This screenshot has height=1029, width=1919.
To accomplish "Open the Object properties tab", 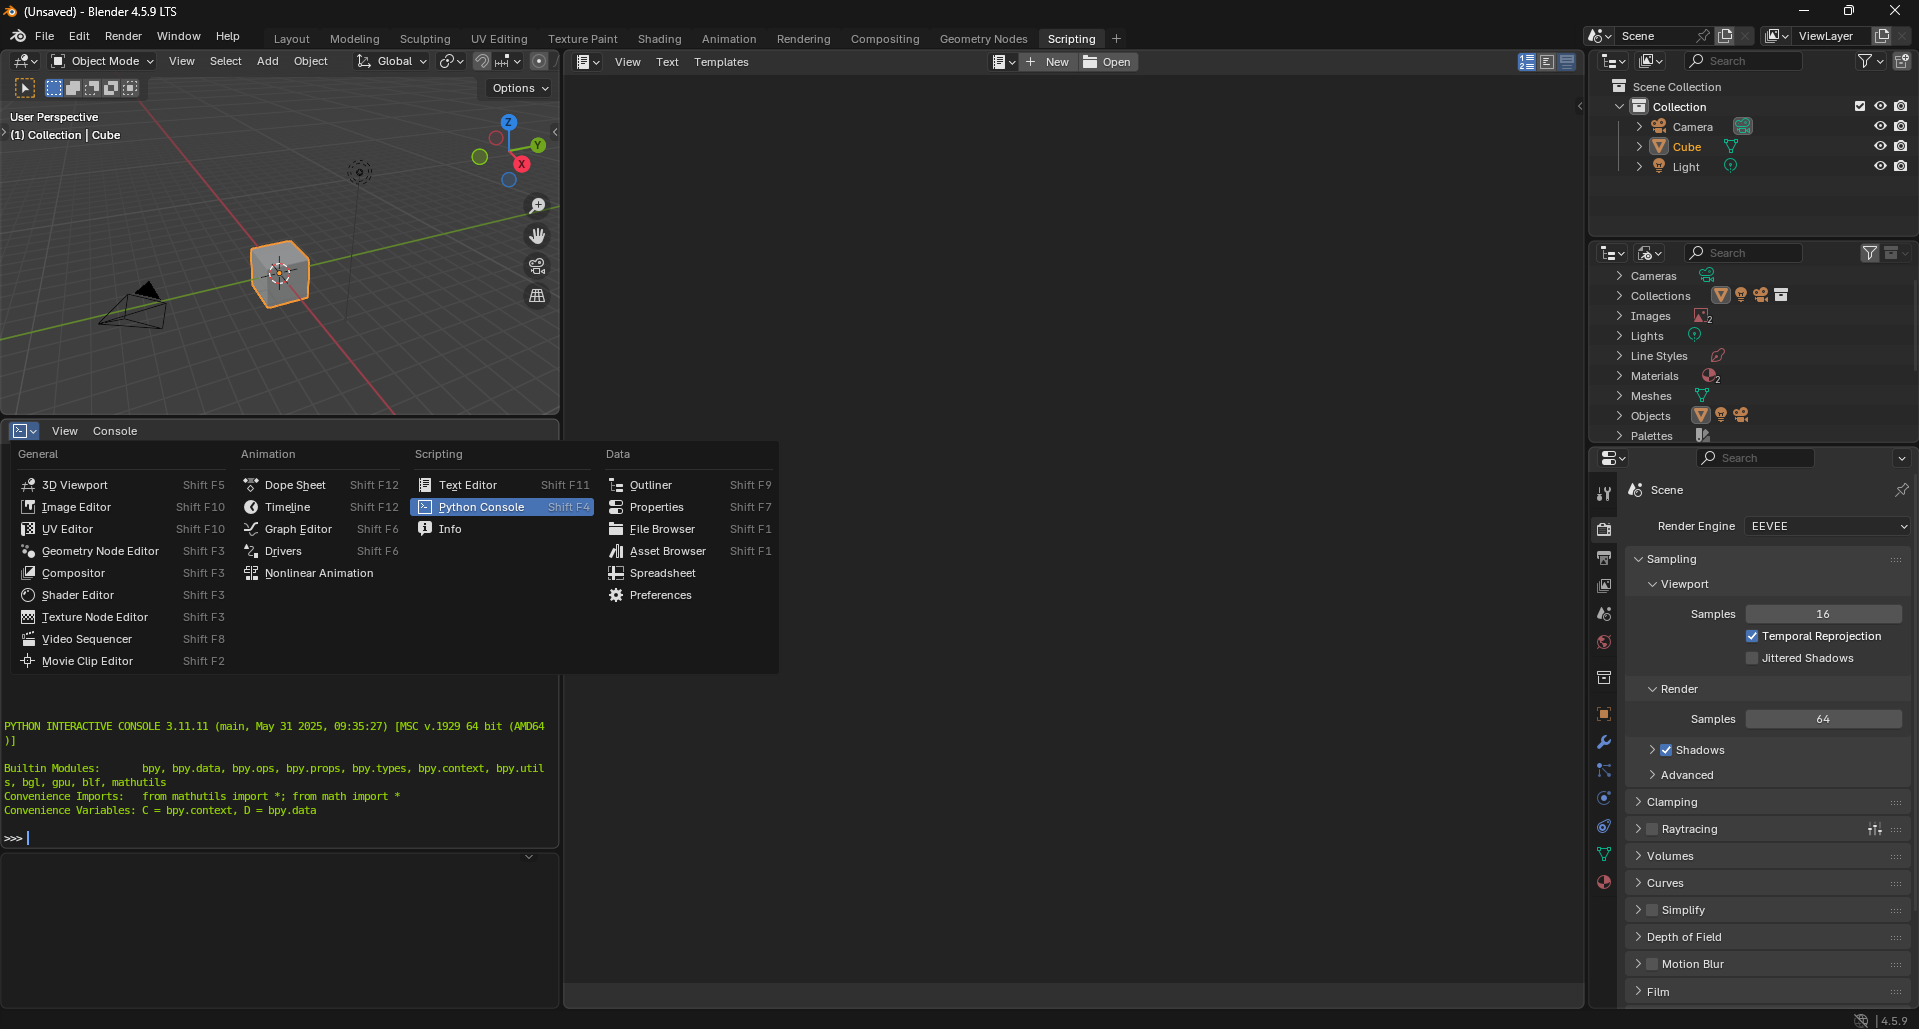I will (x=1604, y=714).
